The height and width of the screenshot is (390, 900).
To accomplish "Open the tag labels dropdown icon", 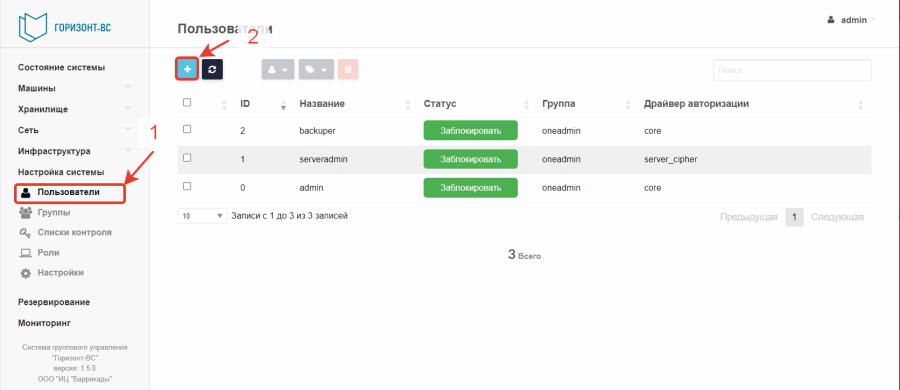I will pos(316,69).
